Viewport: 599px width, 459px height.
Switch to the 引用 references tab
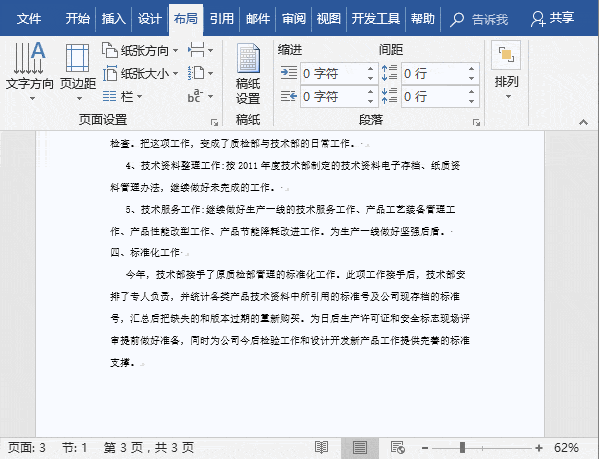pos(222,18)
